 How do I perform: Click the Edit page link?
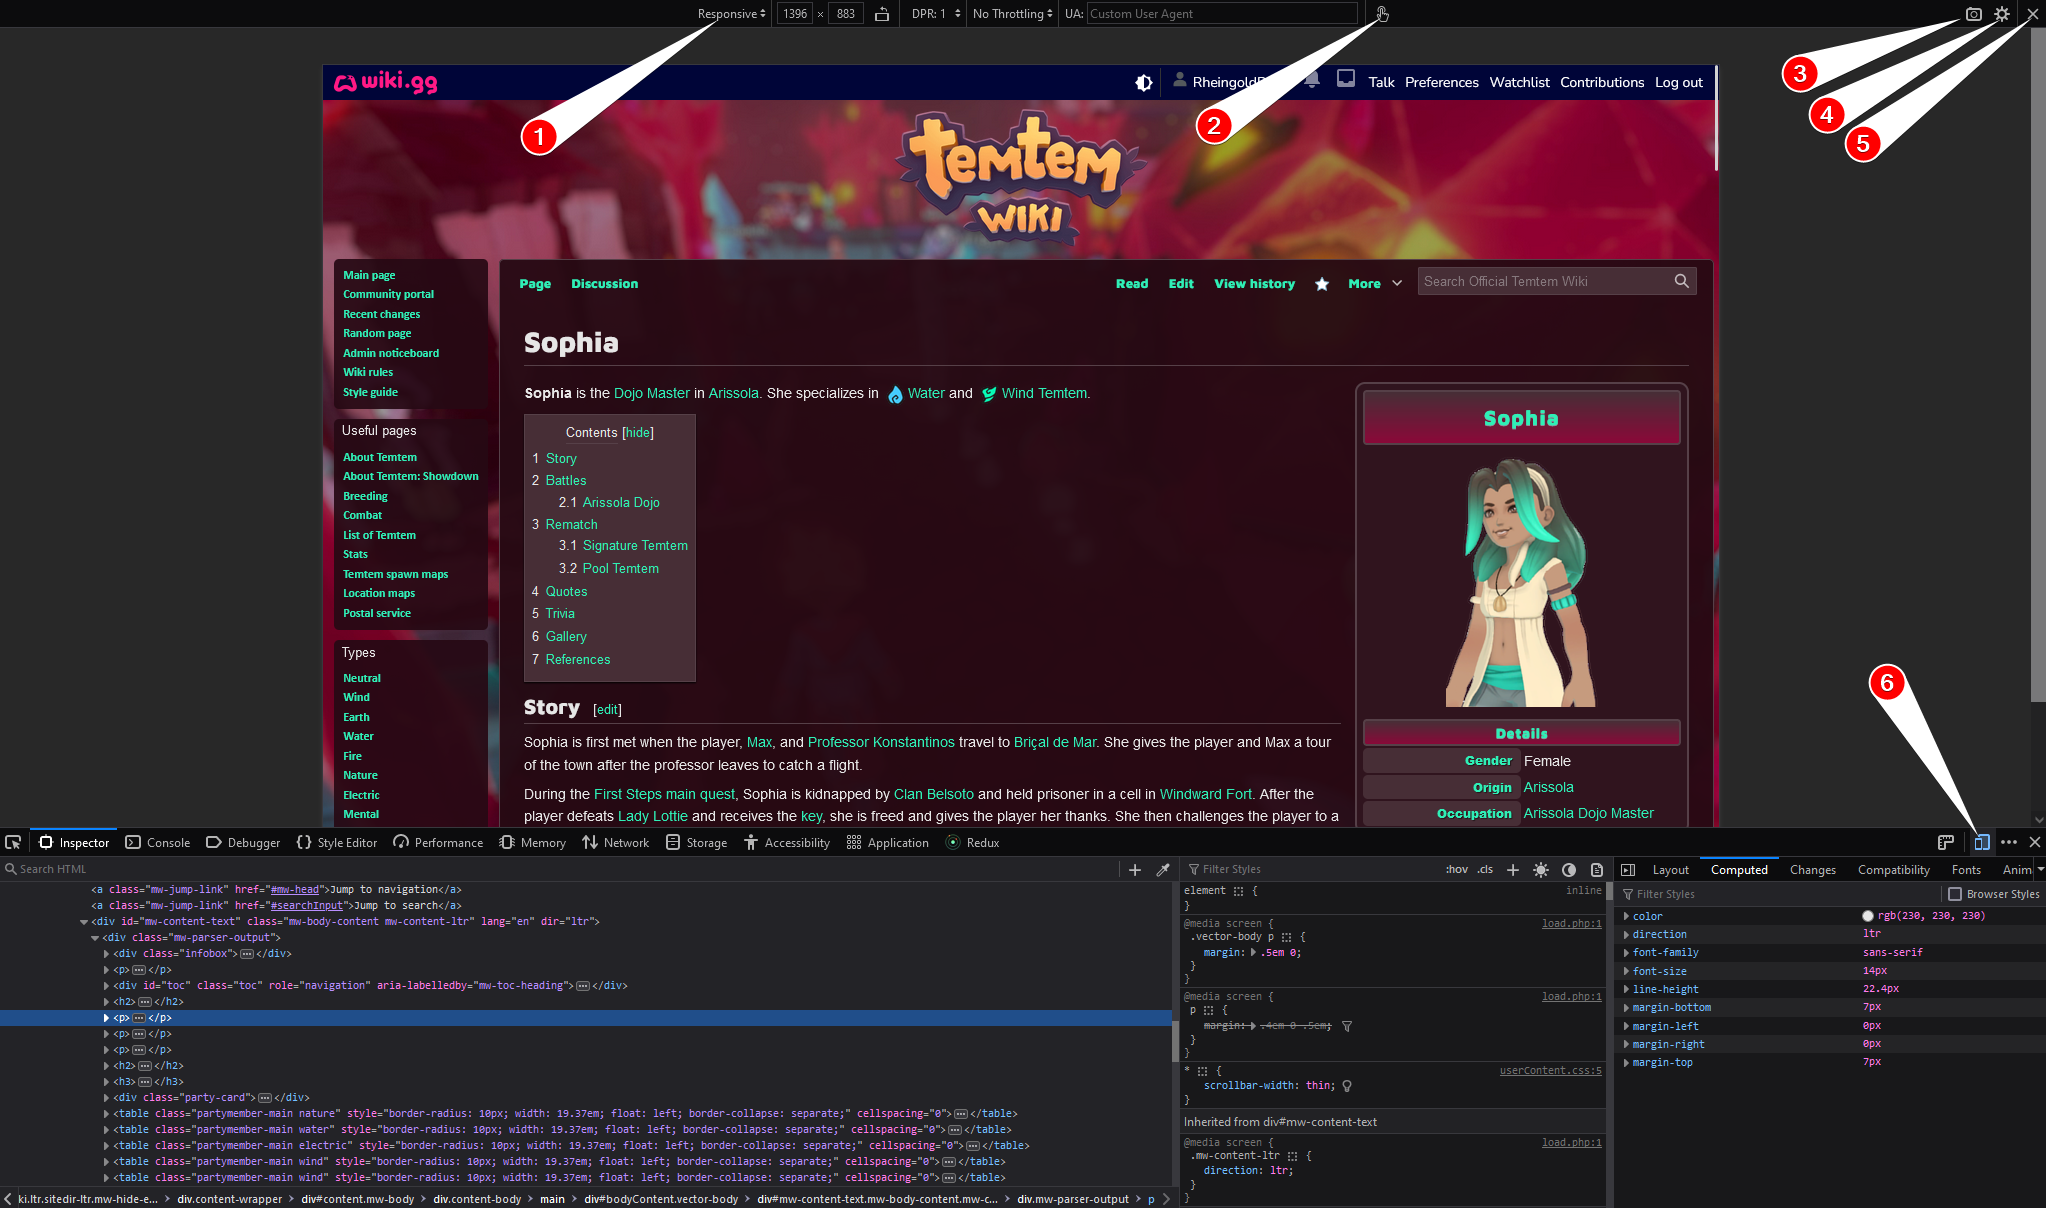[x=1181, y=284]
